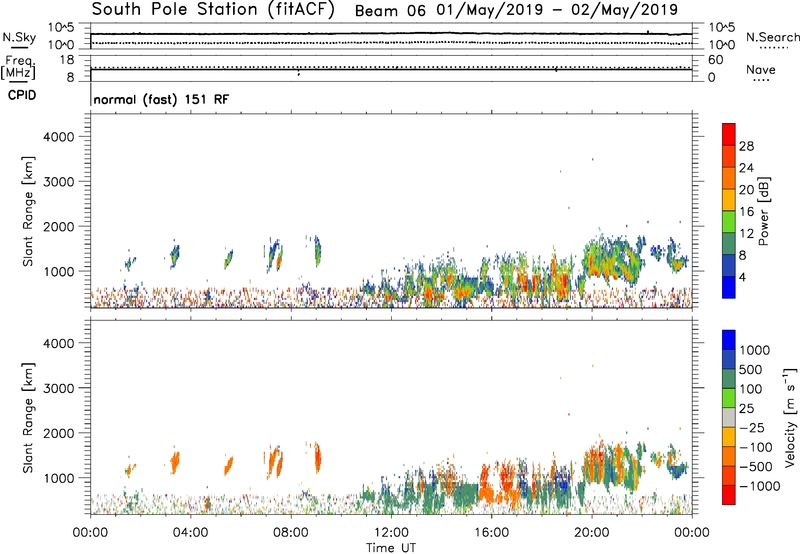Click the date range '01/May/2019 - 02/May/2019'
Image resolution: width=800 pixels, height=554 pixels.
pyautogui.click(x=557, y=10)
